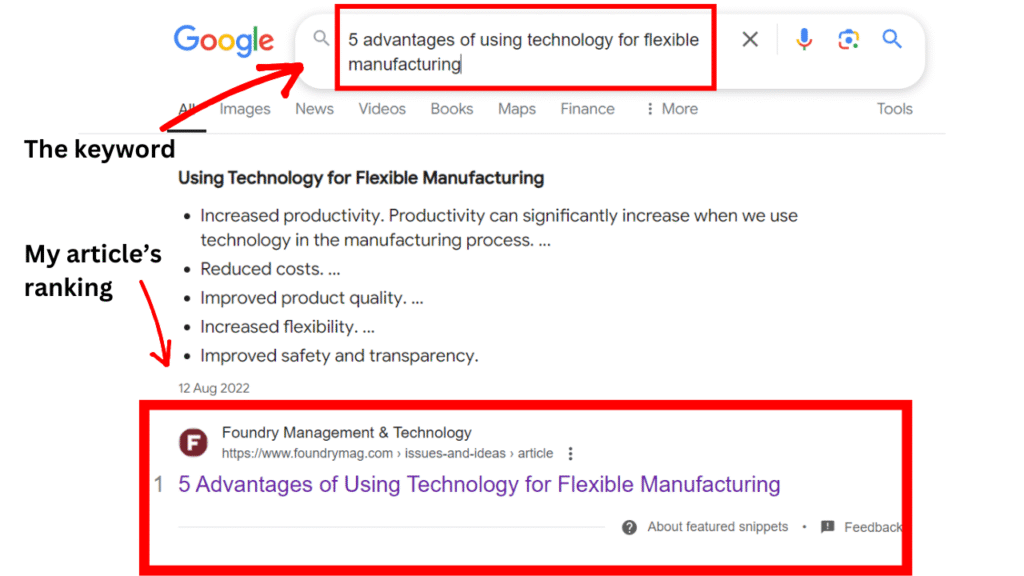Switch to the Images tab
Screen dimensions: 1024x576
point(245,109)
